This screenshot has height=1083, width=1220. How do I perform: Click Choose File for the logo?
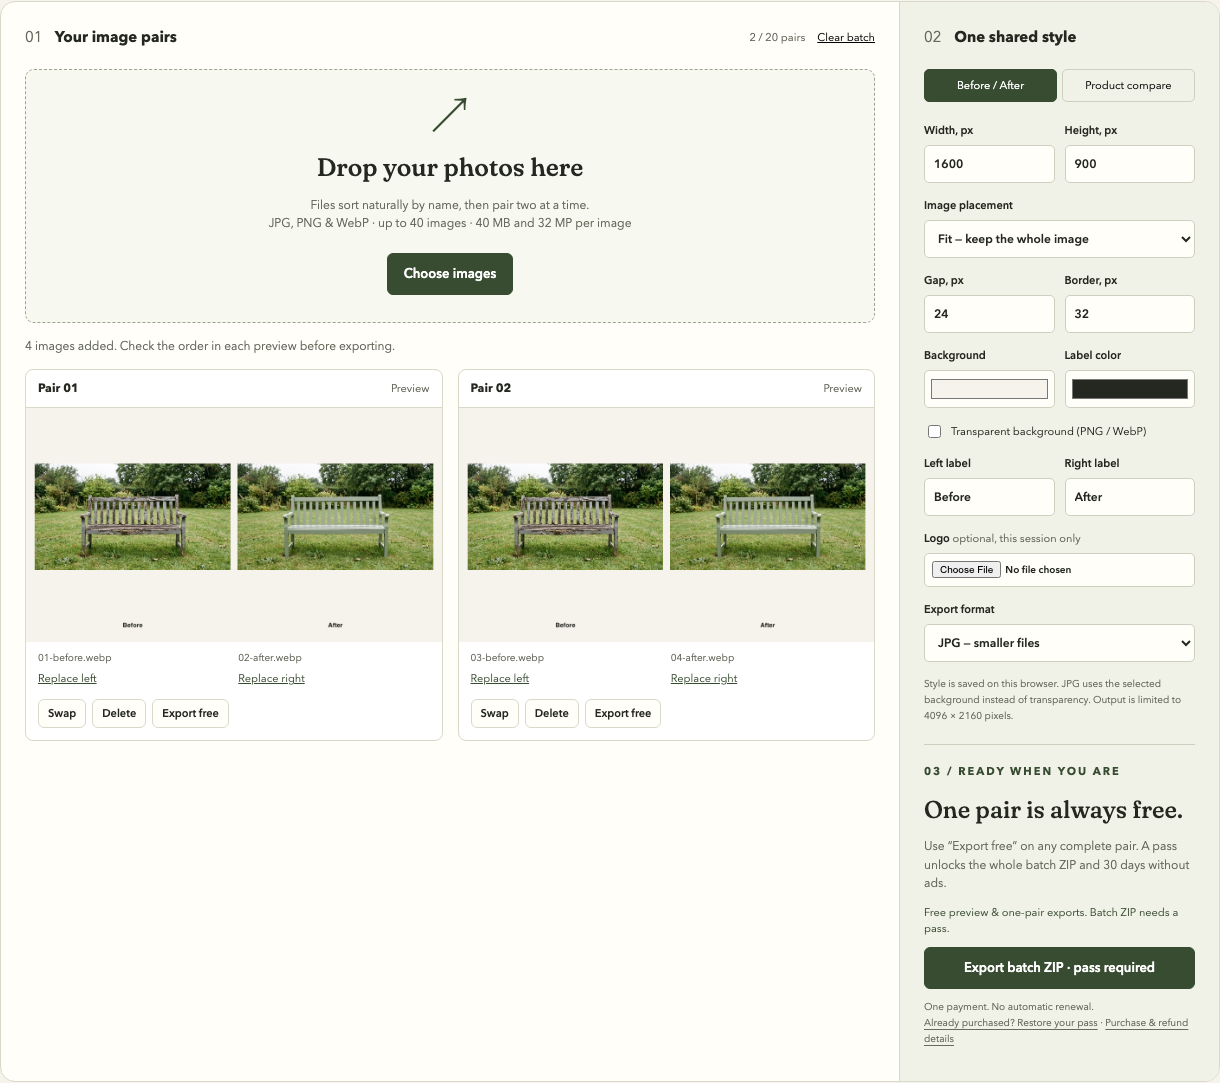click(966, 570)
